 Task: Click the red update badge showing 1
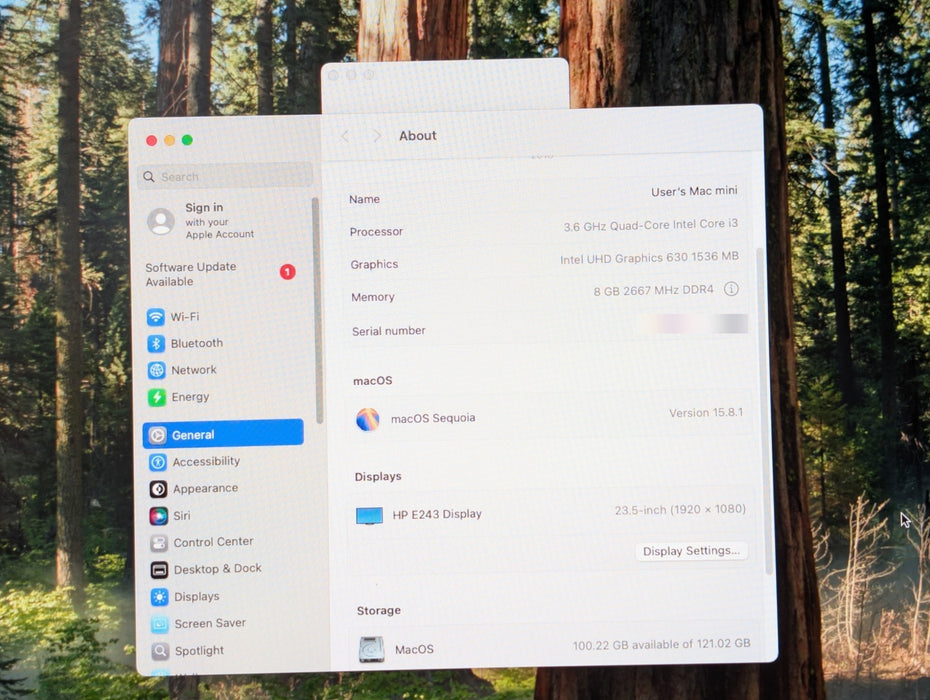pos(288,272)
